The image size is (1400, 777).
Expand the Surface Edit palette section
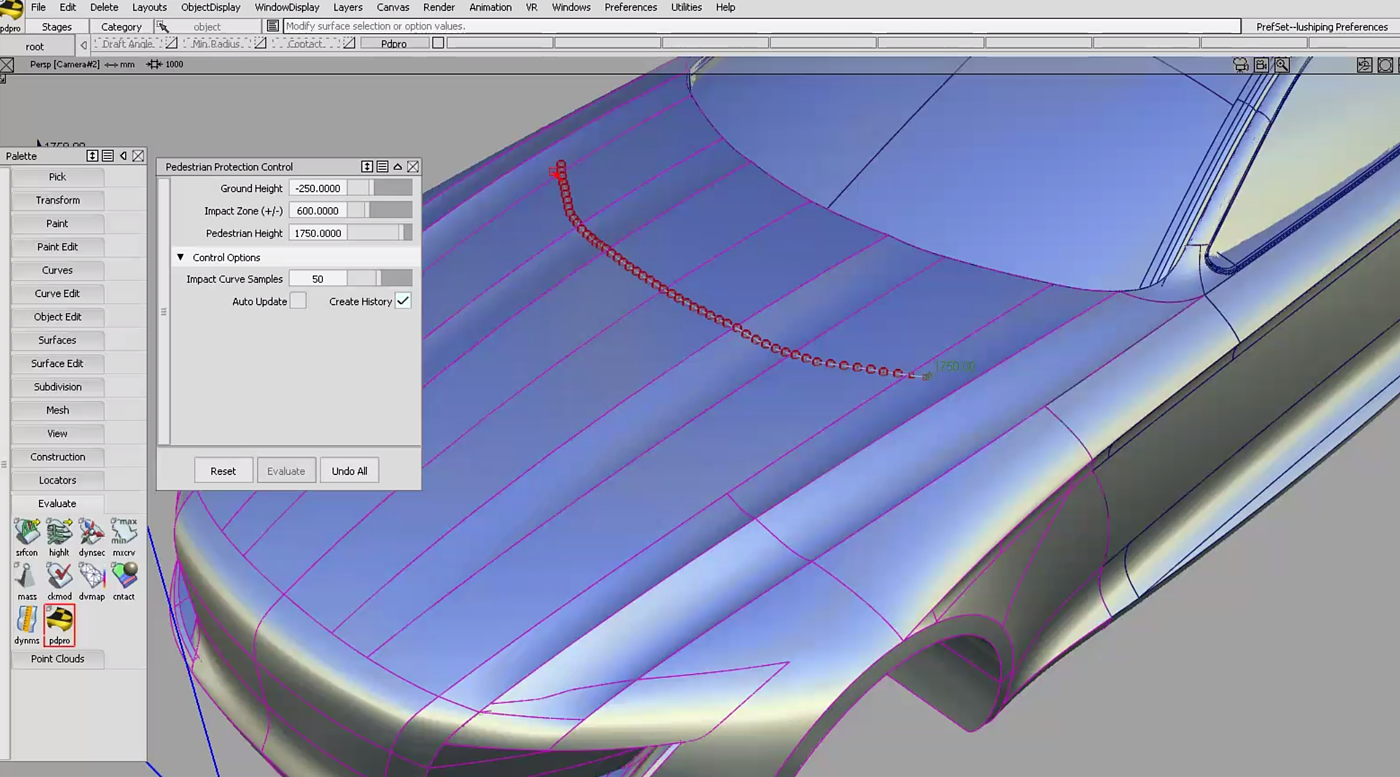[x=57, y=363]
